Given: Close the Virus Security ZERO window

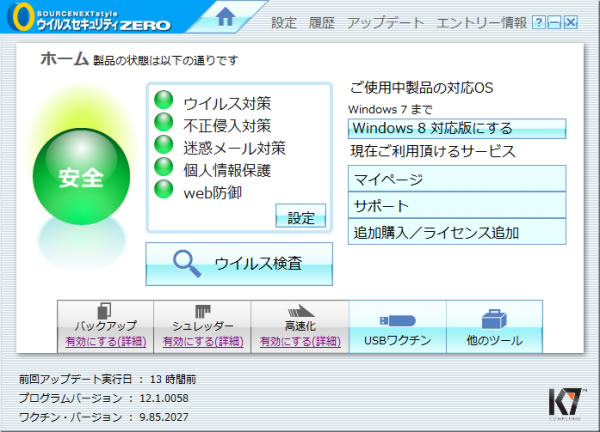Looking at the screenshot, I should click(571, 23).
